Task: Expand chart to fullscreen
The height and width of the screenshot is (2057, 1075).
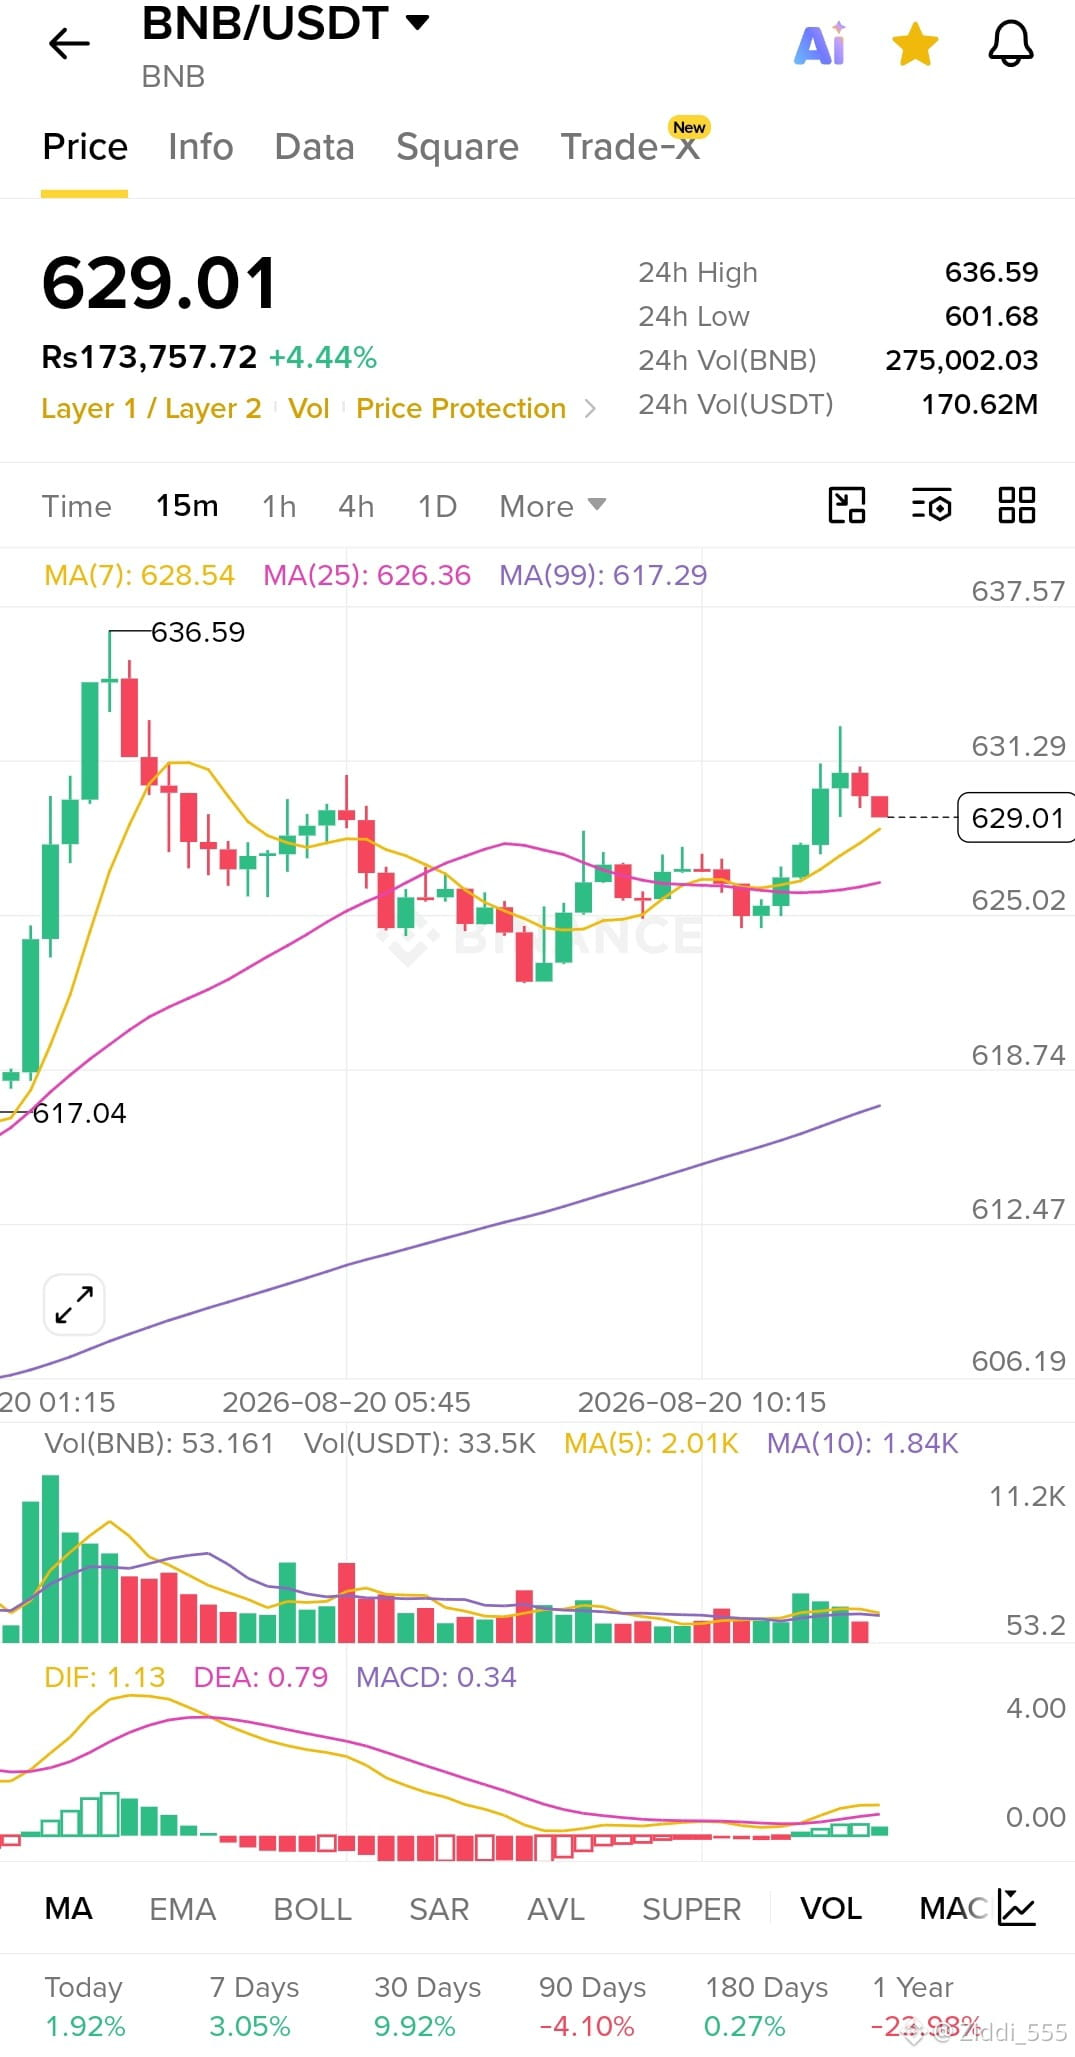Action: coord(74,1305)
